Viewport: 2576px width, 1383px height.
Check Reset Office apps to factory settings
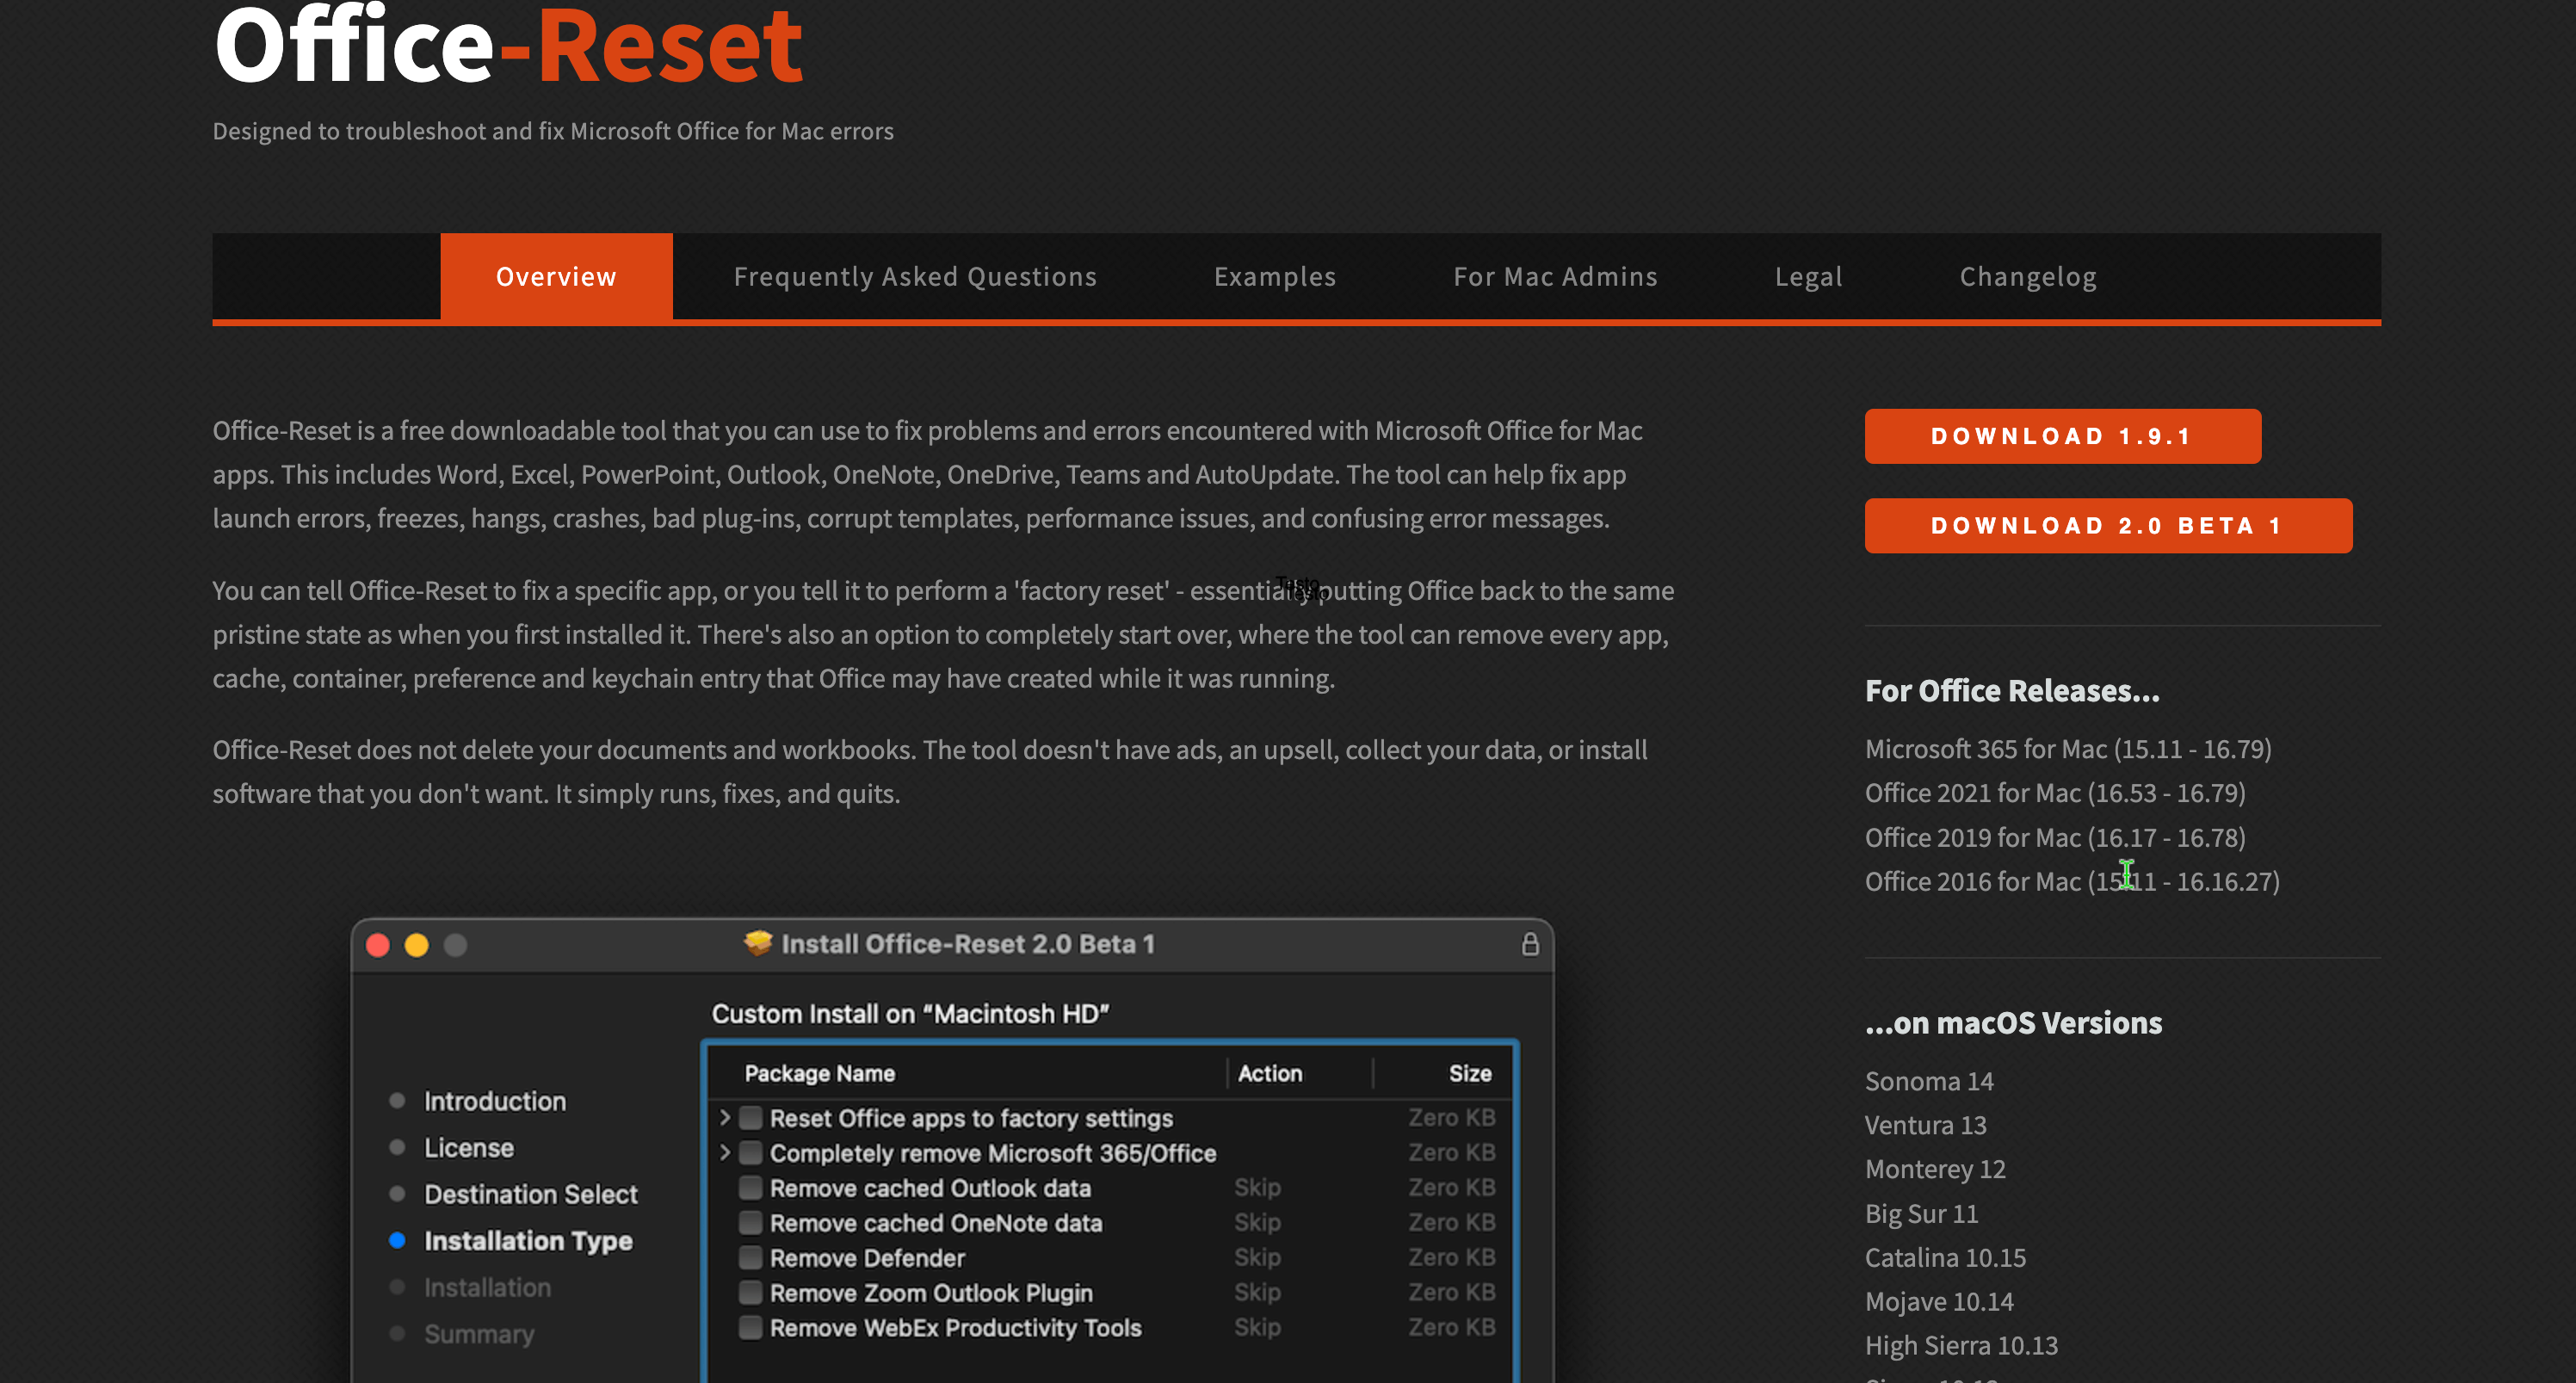click(750, 1118)
